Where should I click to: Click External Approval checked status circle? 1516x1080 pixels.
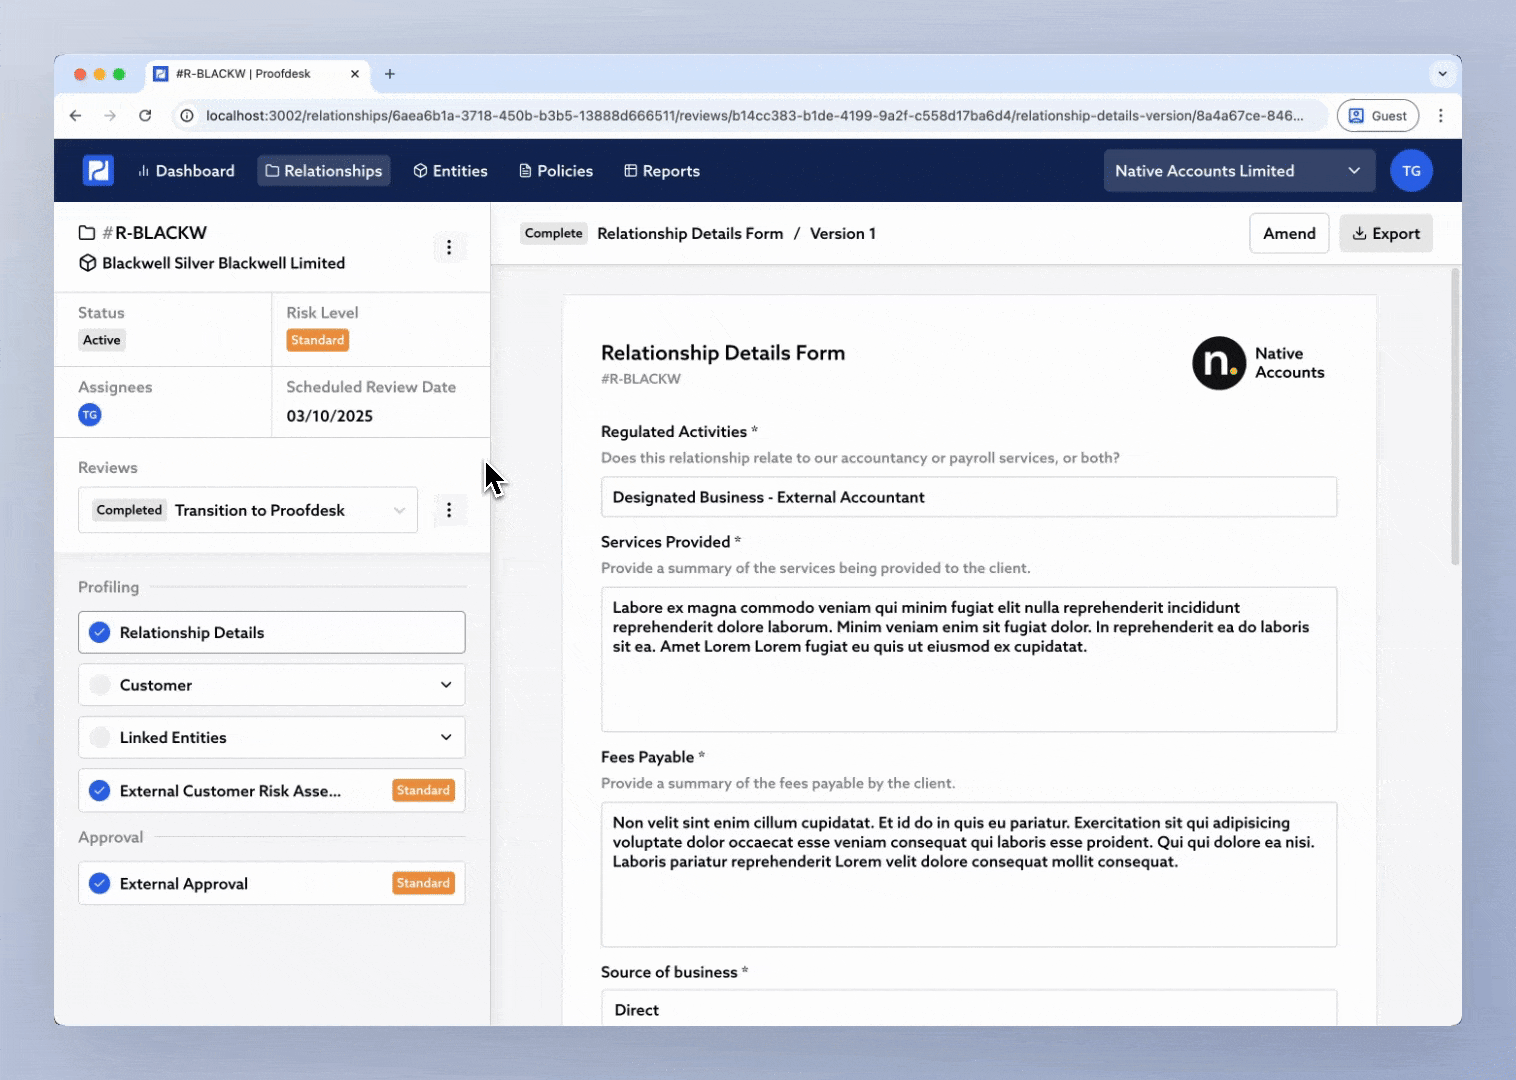100,884
